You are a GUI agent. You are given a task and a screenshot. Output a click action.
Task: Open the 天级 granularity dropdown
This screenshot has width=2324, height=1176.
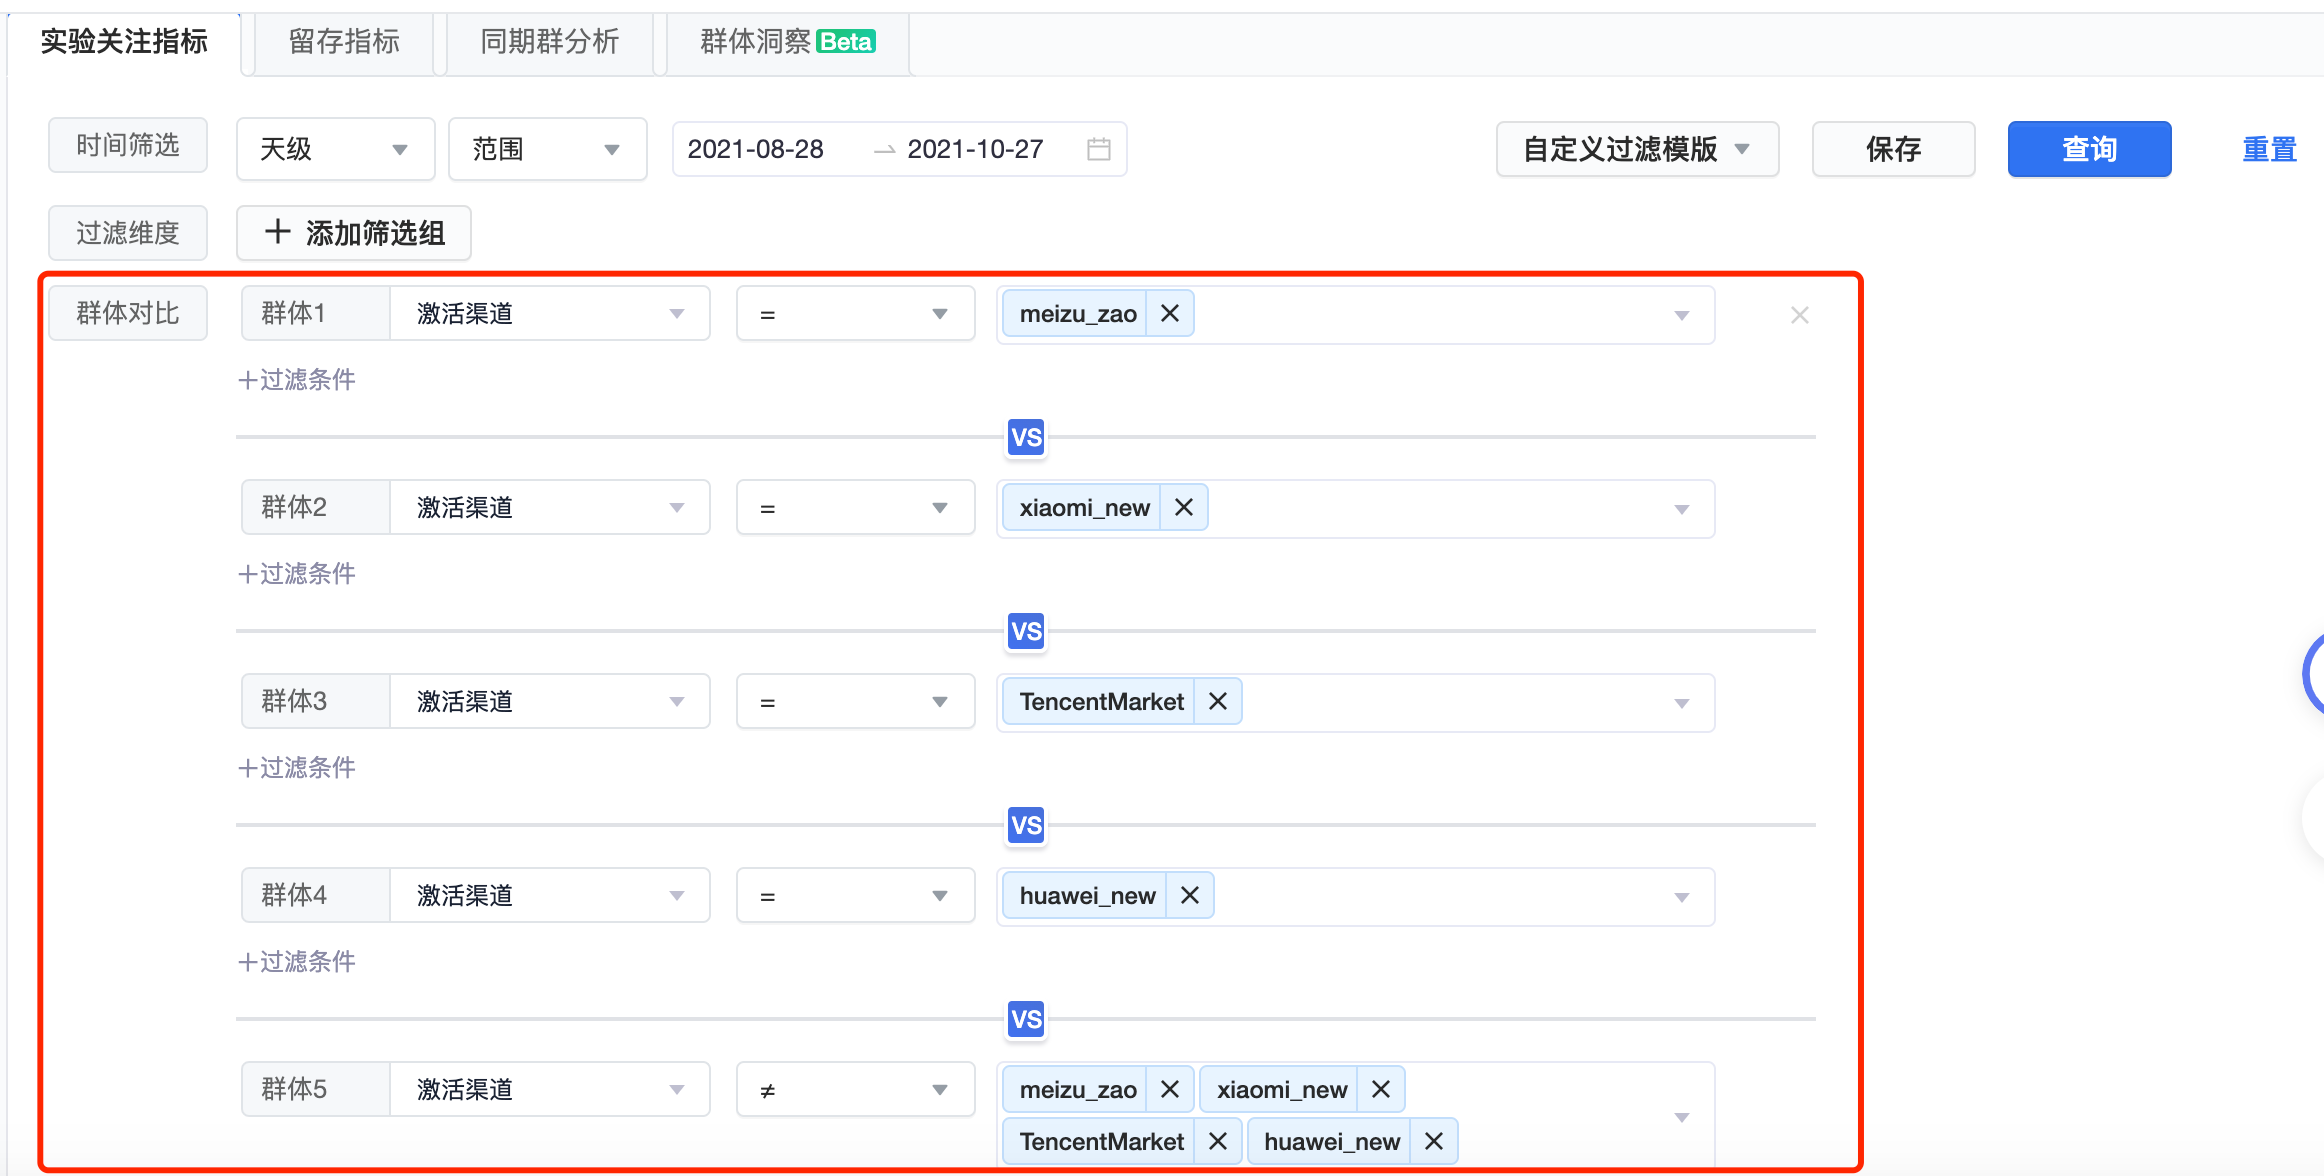click(336, 149)
